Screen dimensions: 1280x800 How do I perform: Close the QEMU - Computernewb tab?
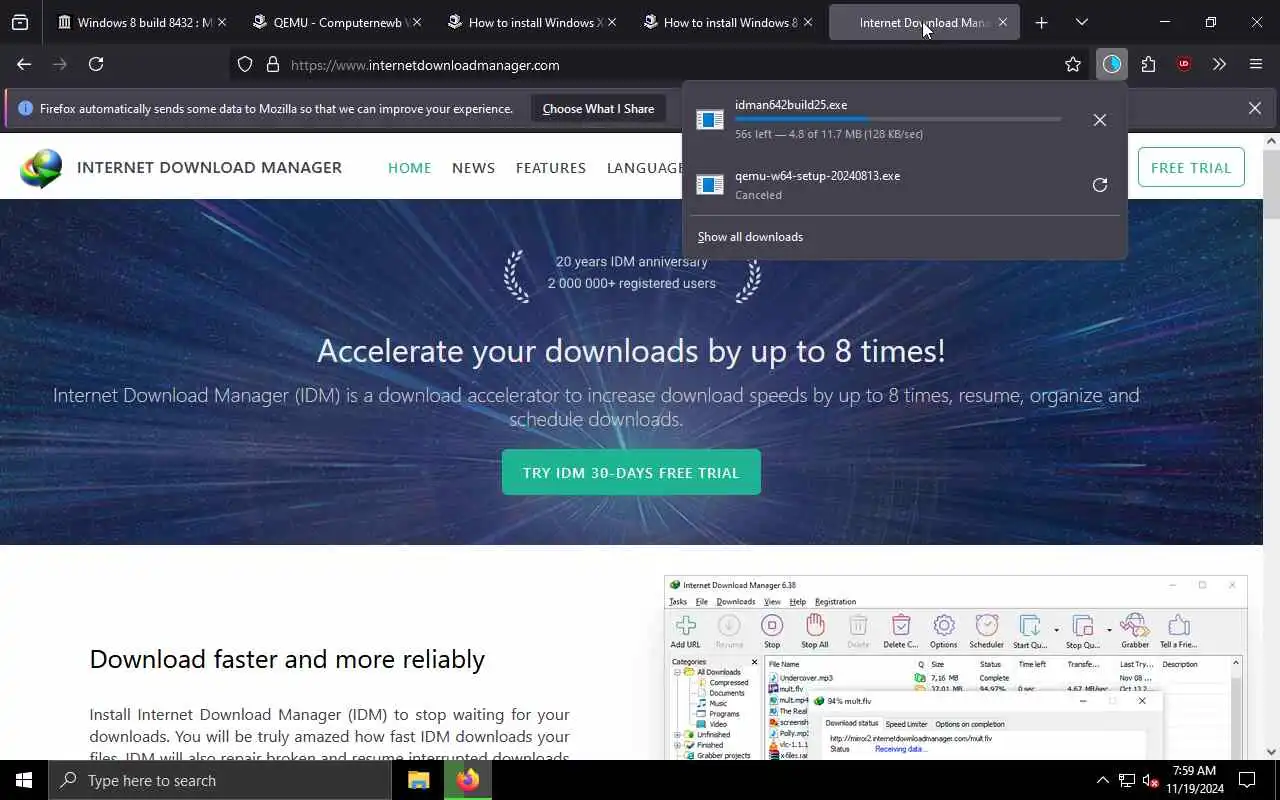(416, 22)
